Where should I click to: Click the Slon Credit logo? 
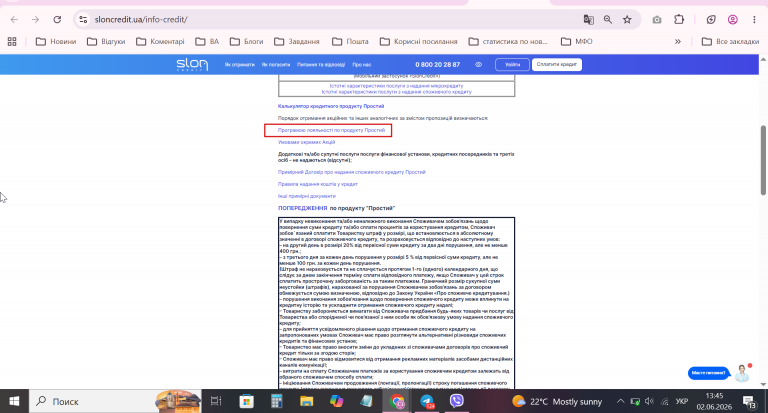192,65
